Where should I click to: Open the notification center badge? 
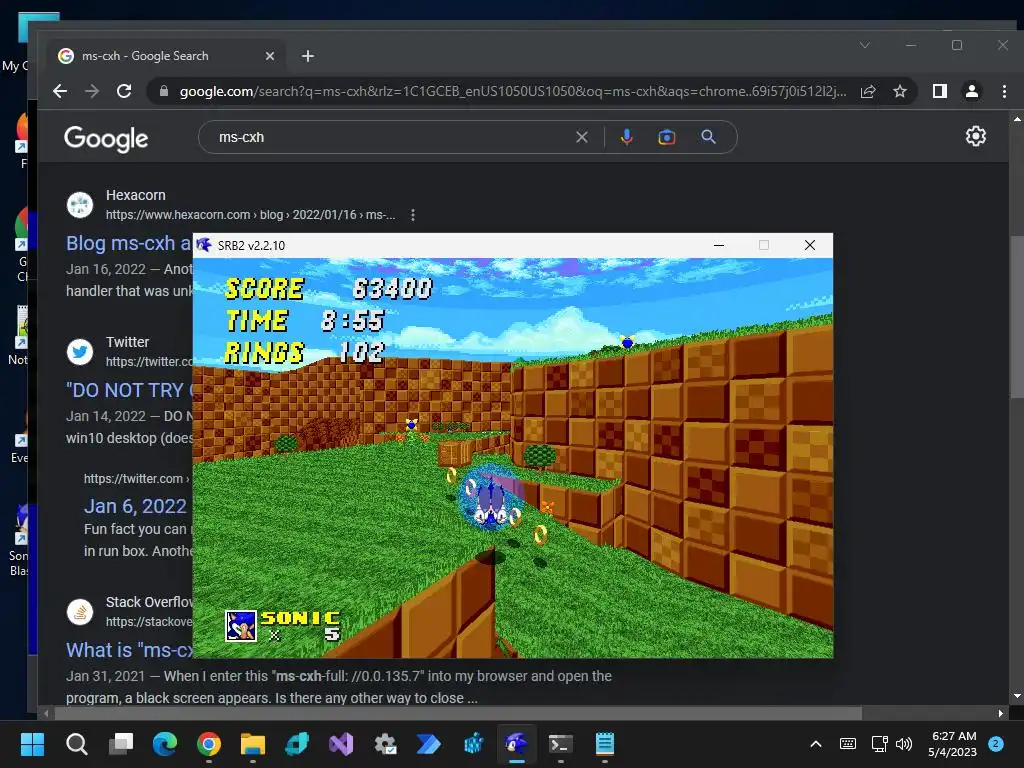click(996, 743)
